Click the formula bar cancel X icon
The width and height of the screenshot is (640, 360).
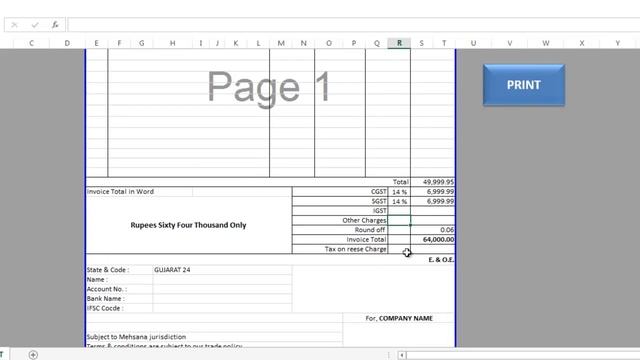click(14, 25)
